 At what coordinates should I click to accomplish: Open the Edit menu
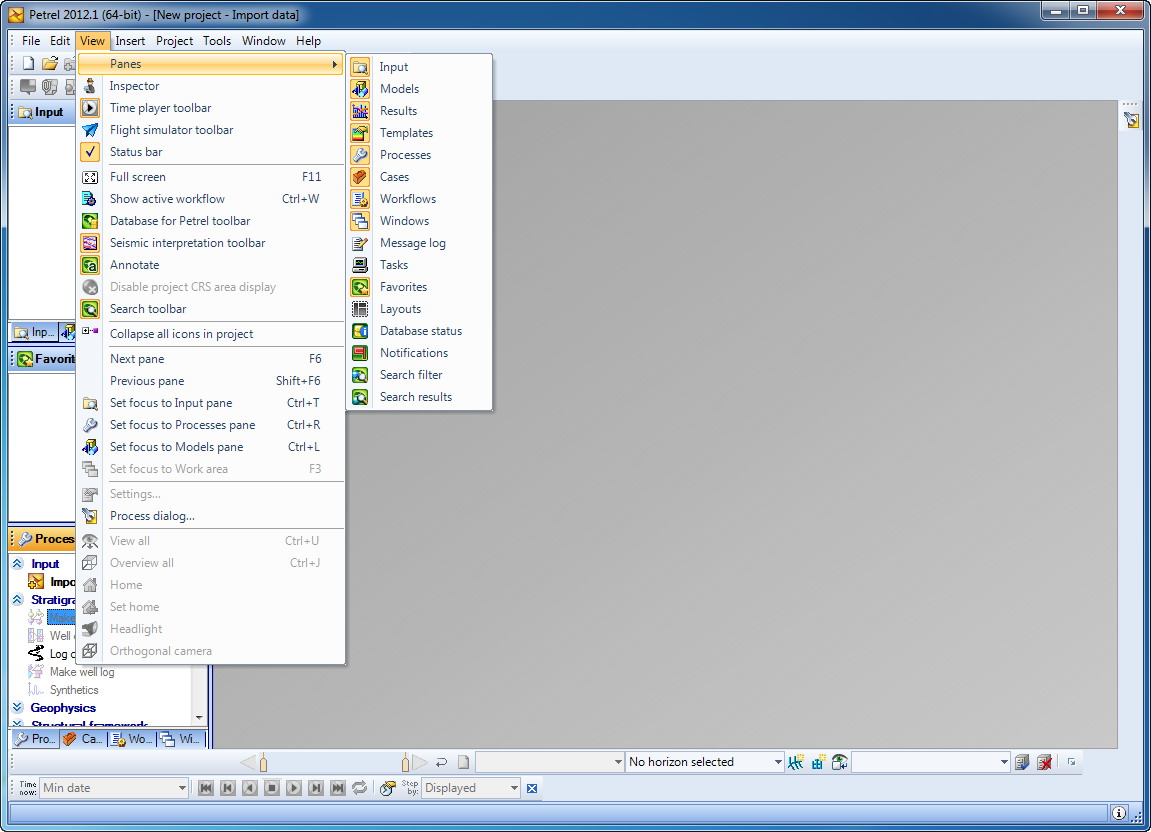point(60,41)
